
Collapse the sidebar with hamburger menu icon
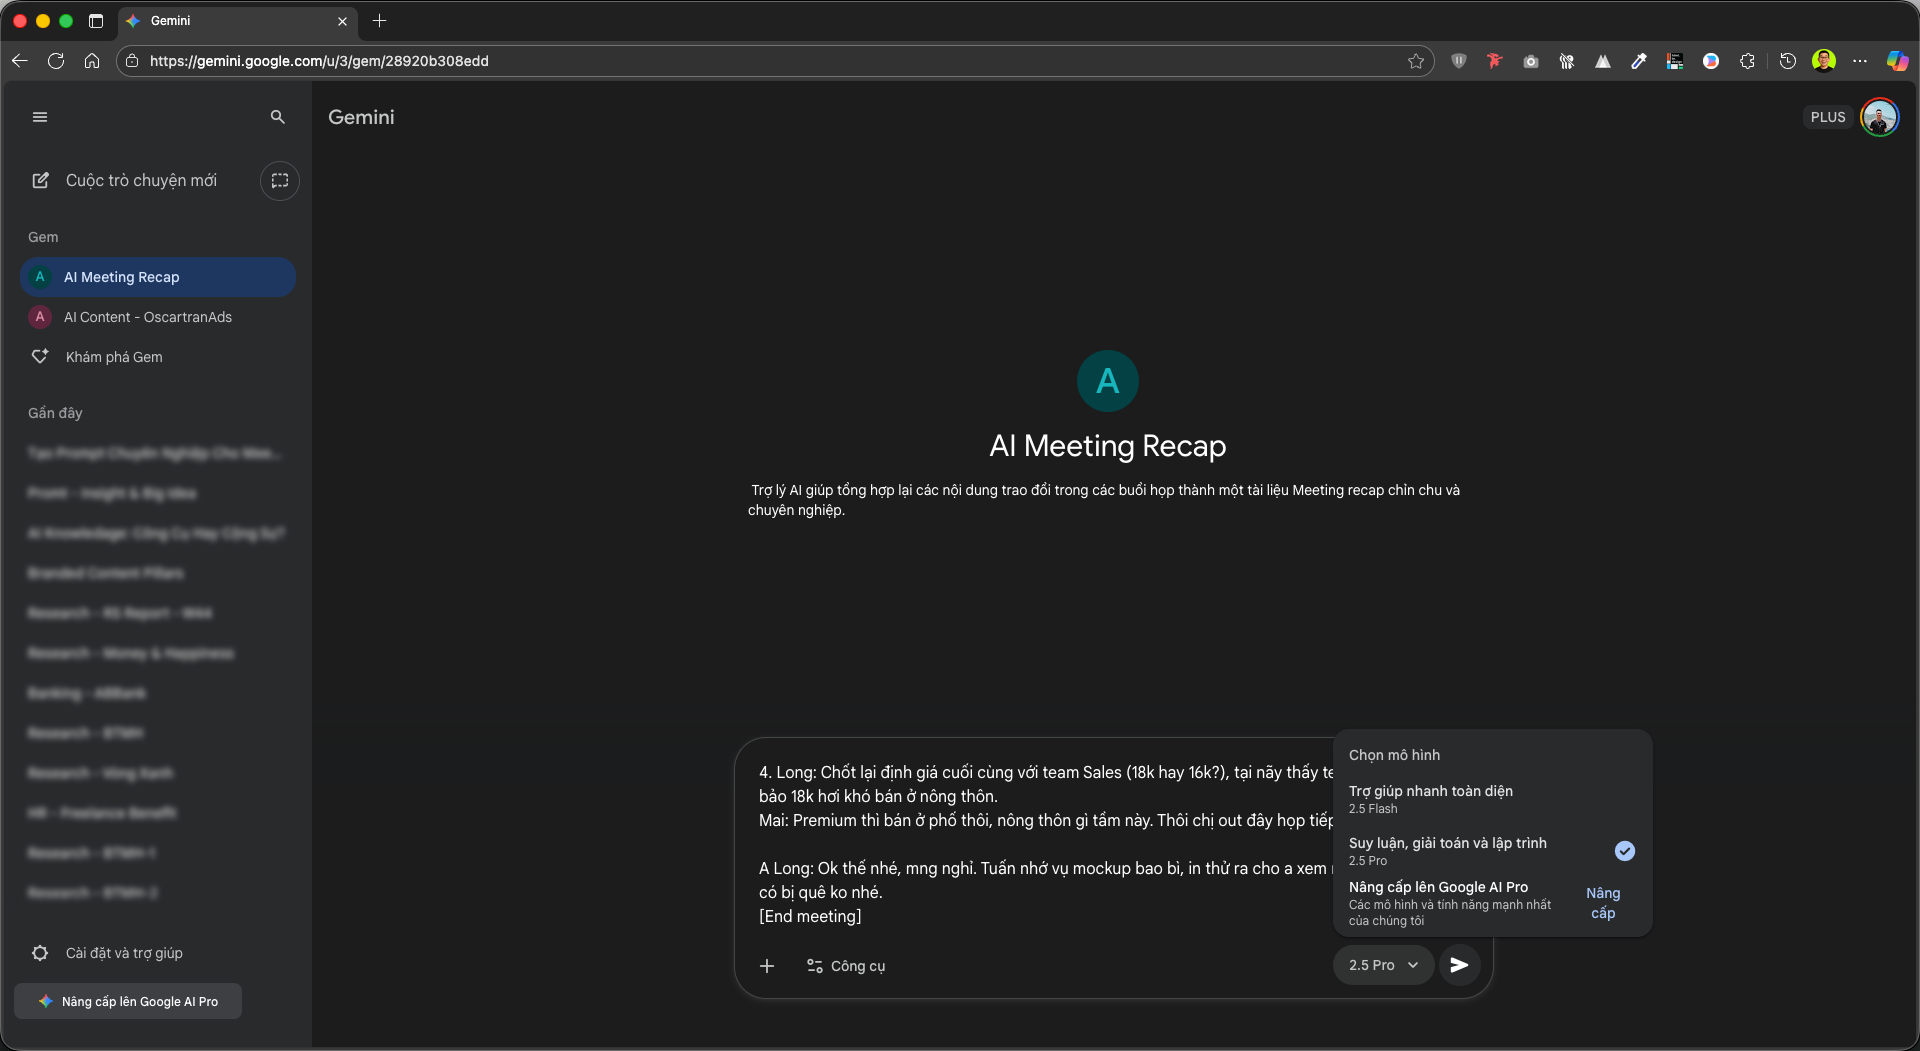(40, 117)
